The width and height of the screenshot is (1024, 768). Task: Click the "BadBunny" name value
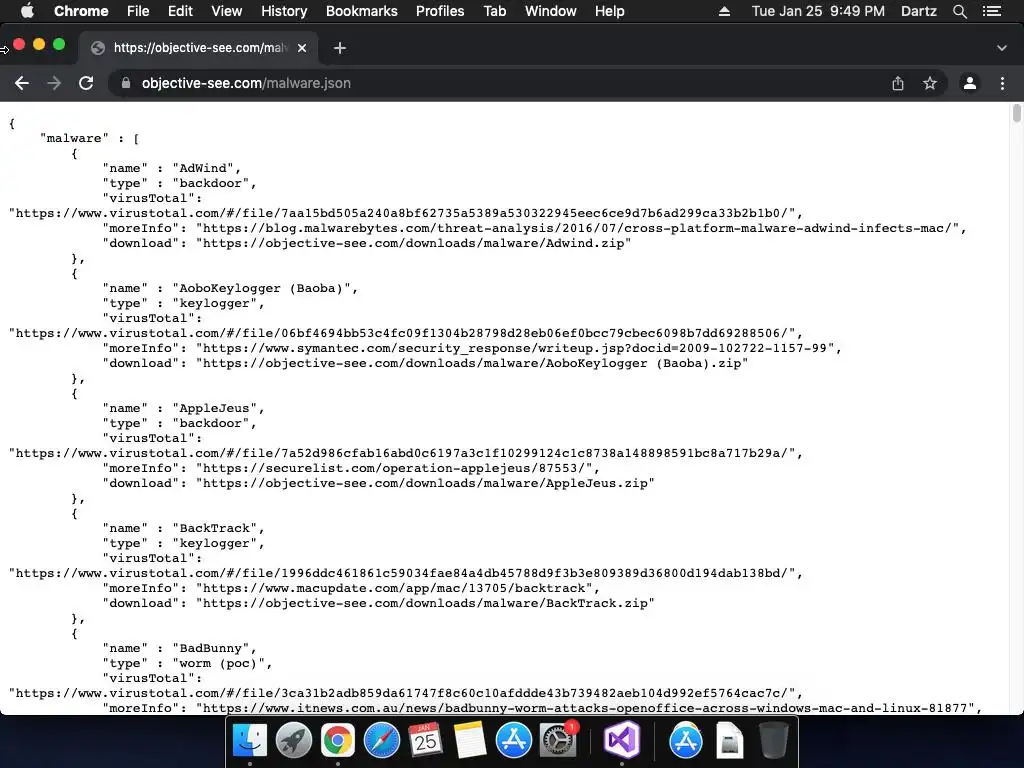click(x=211, y=649)
